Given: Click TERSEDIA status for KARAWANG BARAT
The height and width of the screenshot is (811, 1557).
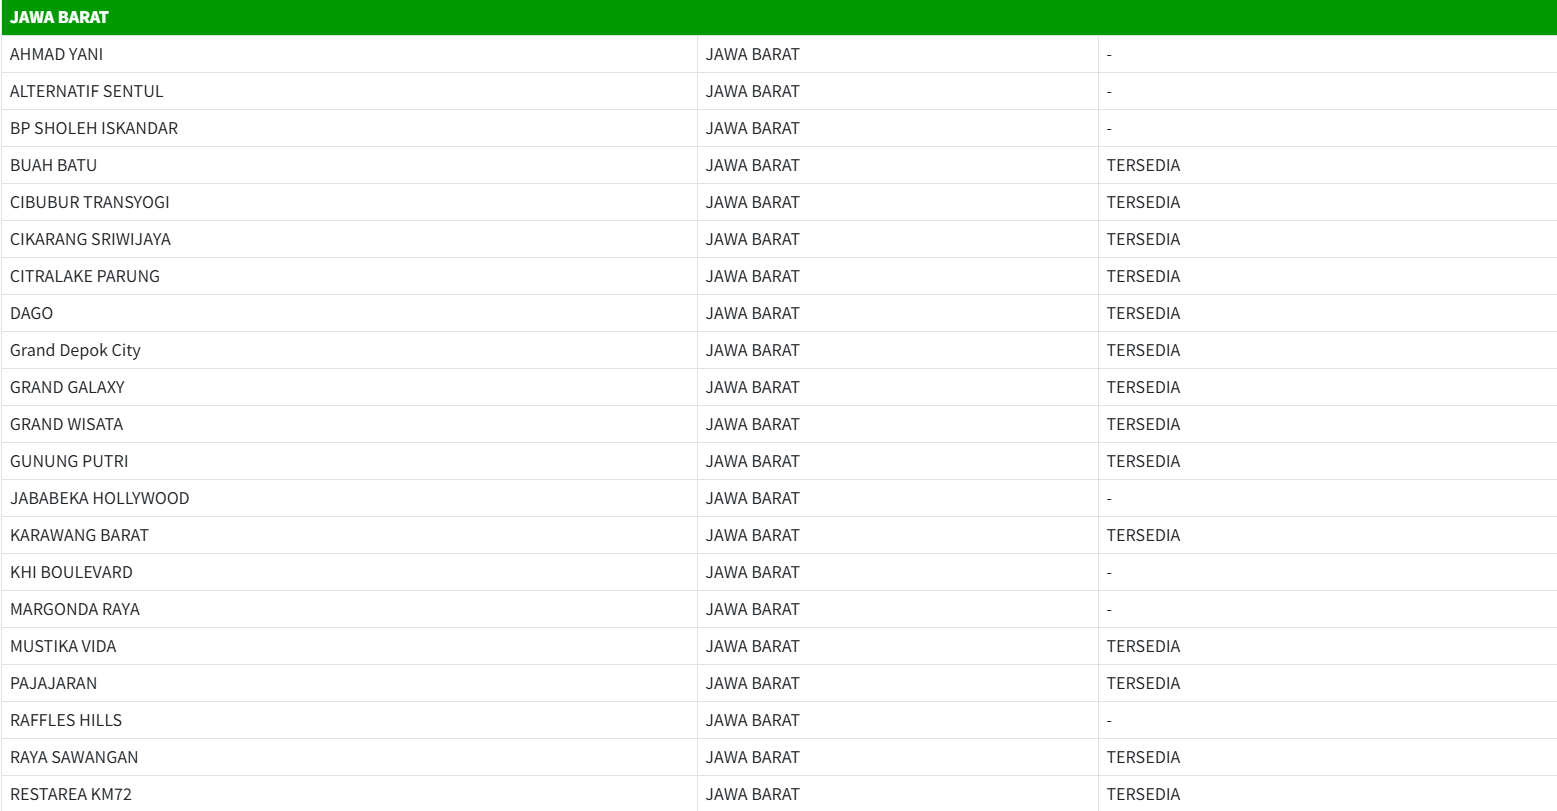Looking at the screenshot, I should click(1143, 535).
